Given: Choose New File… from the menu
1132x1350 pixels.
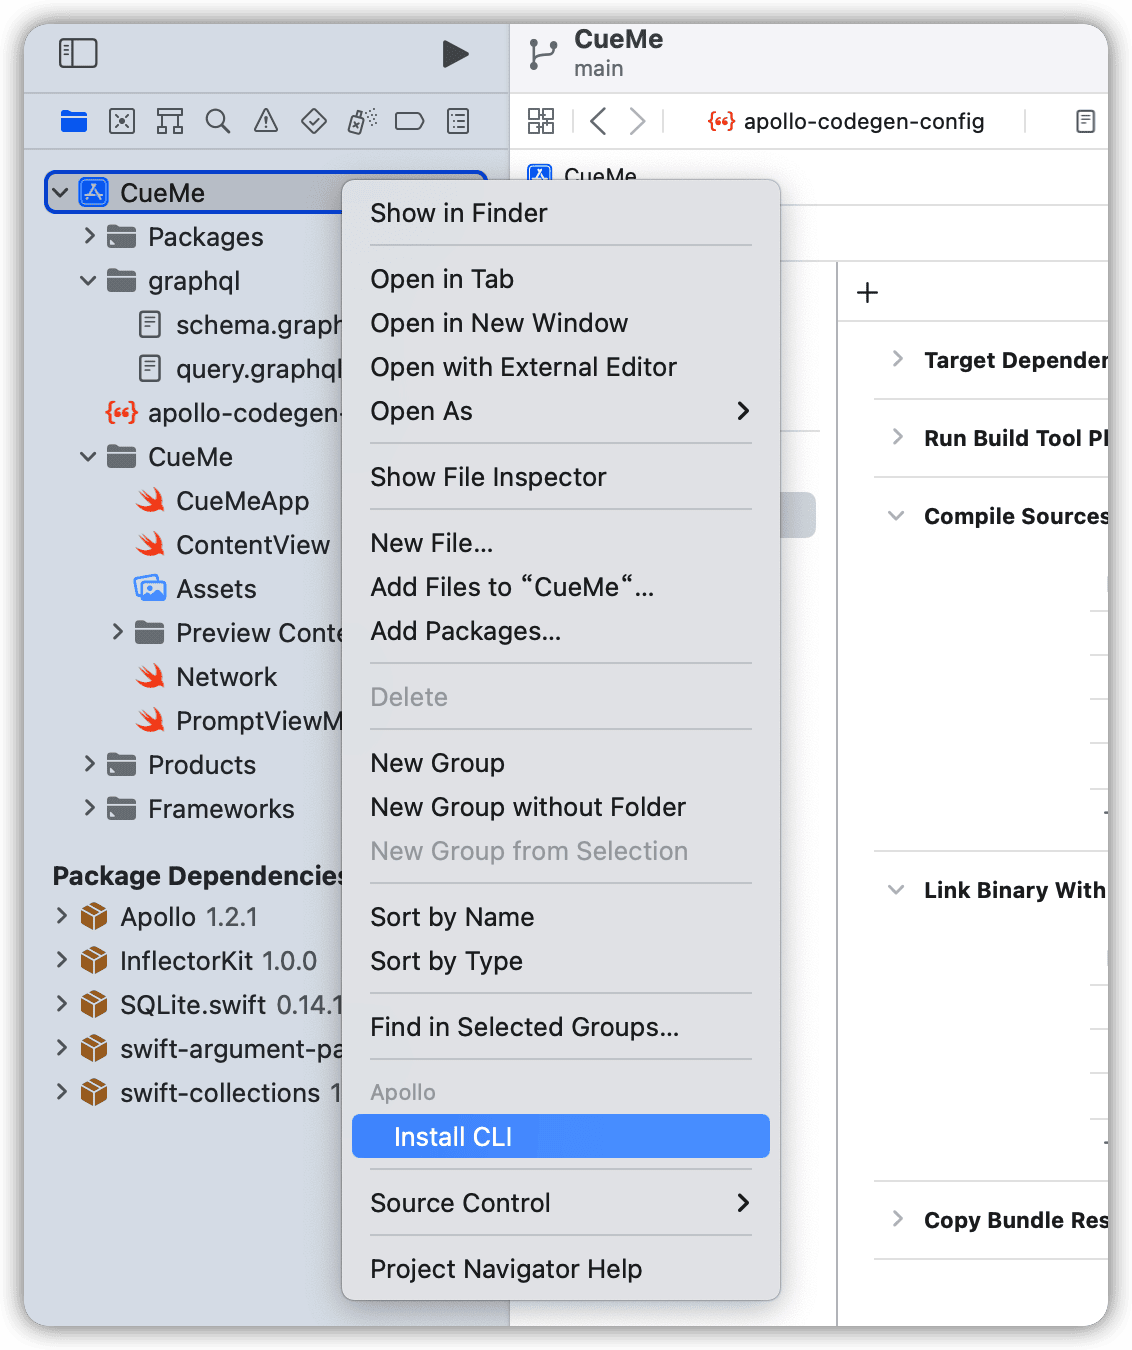Looking at the screenshot, I should pos(561,543).
